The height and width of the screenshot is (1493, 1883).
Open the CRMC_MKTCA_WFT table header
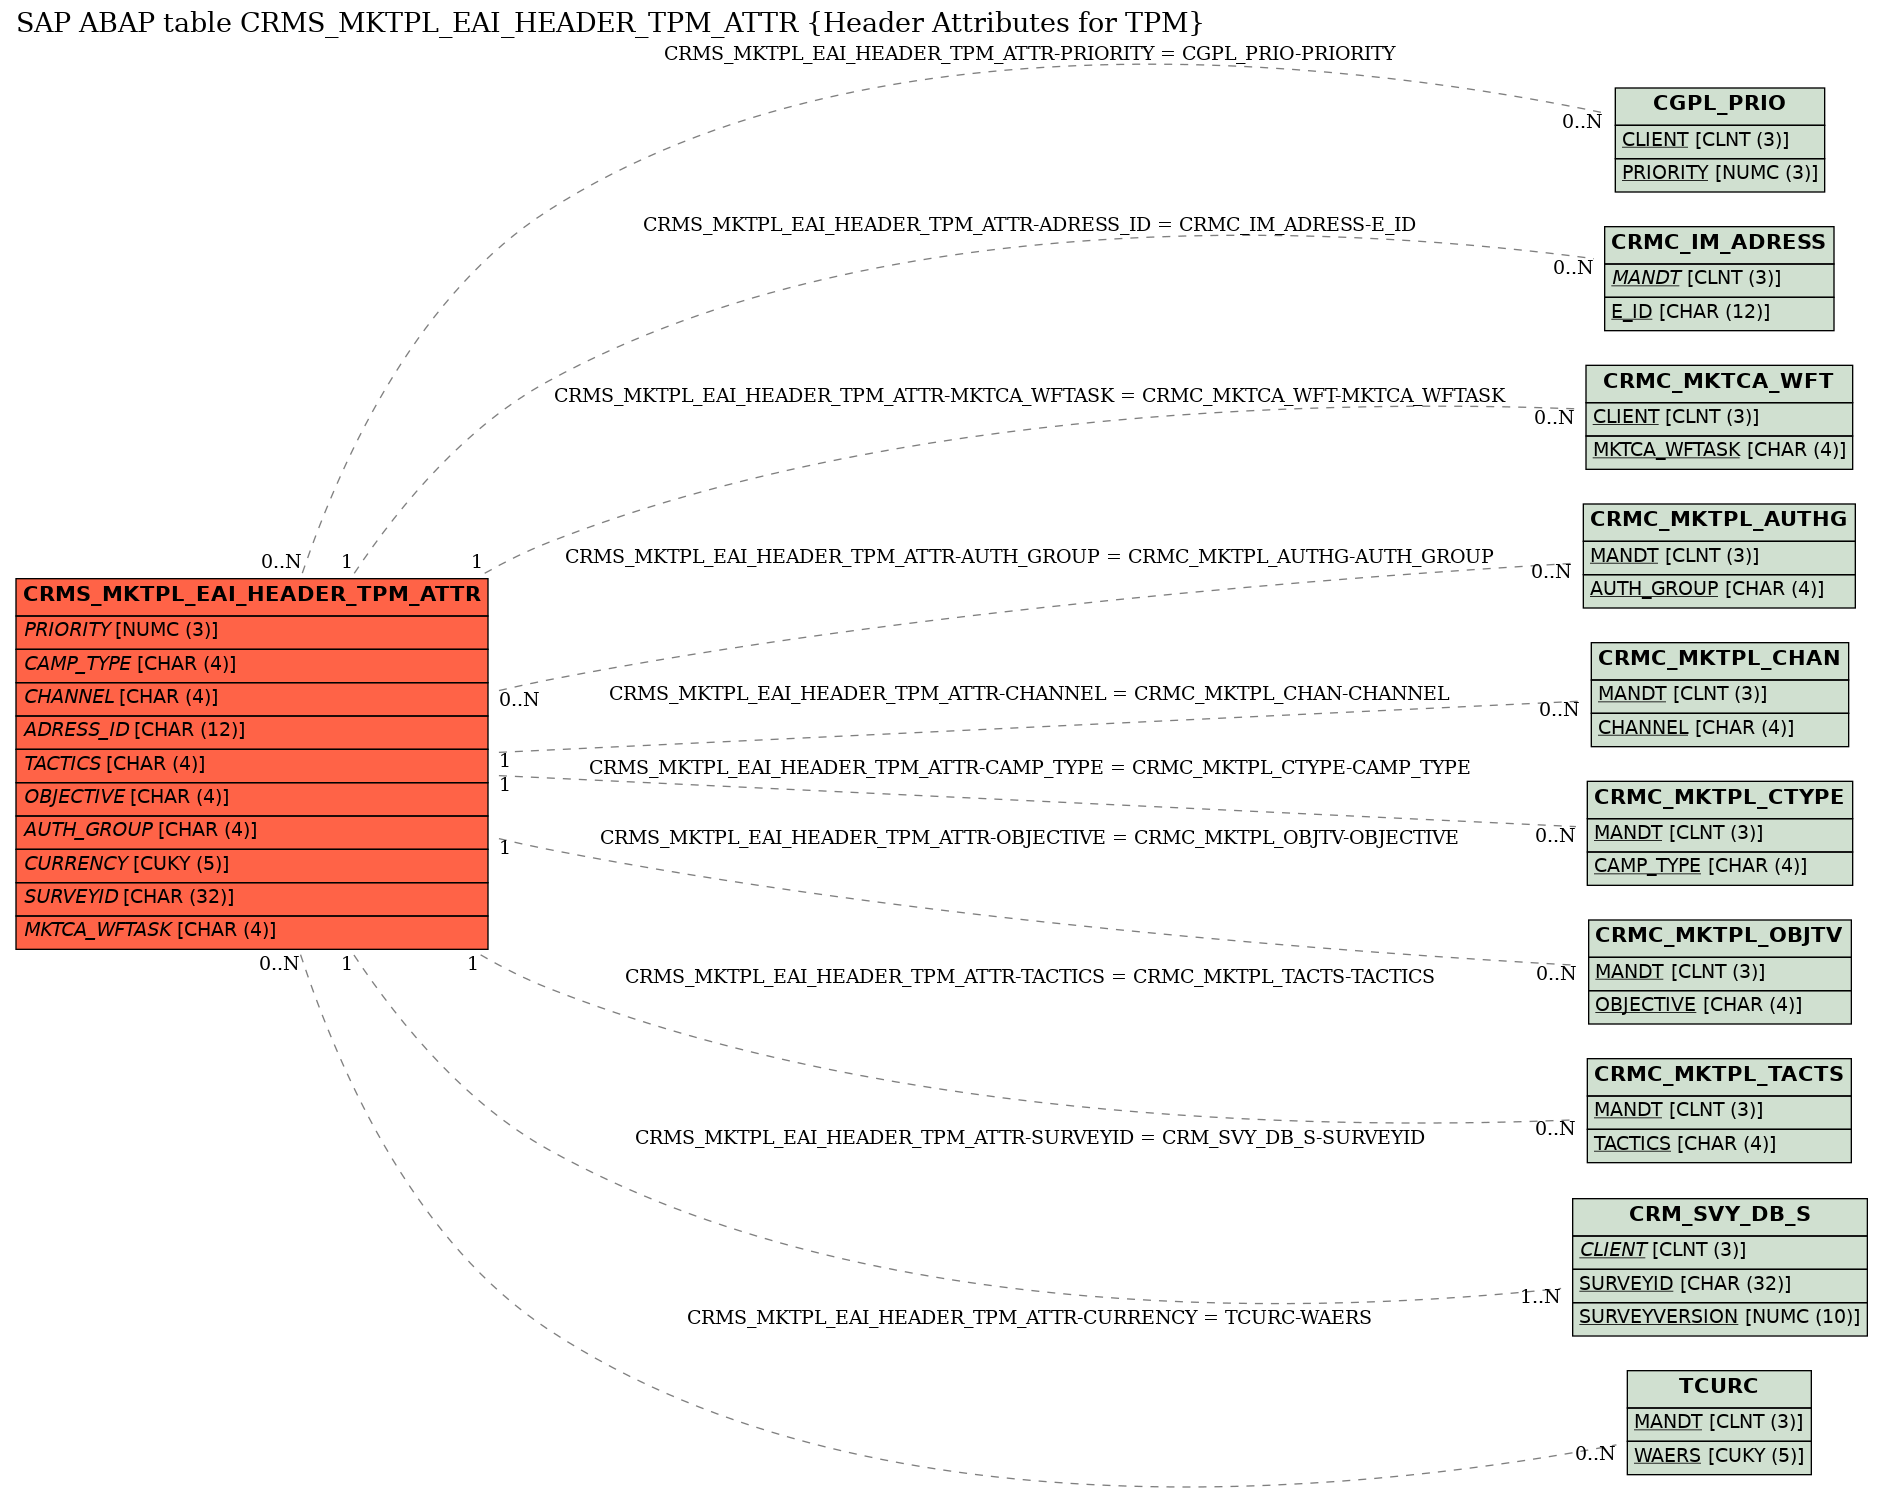click(1719, 383)
